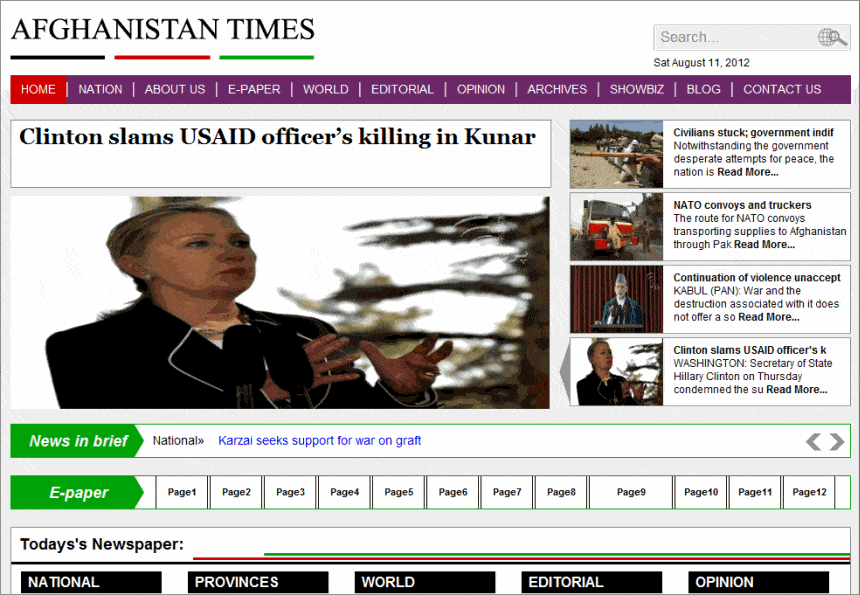Open small Clinton story thumbnail in sidebar
Viewport: 860px width, 595px height.
point(616,372)
